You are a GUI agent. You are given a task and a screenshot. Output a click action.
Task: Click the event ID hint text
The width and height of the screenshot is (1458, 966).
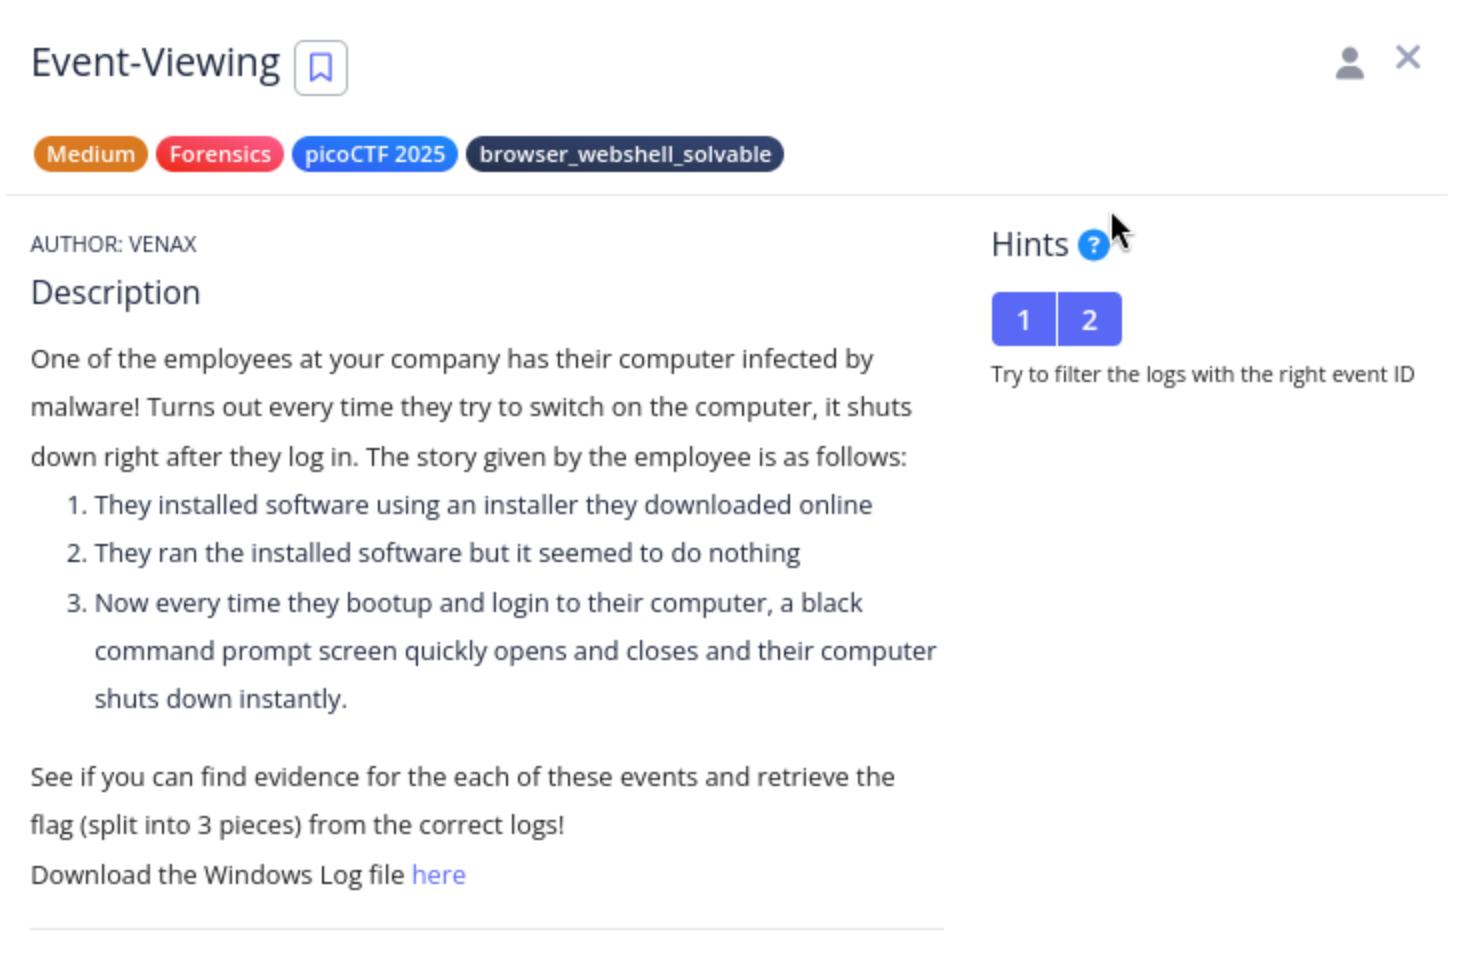[x=1202, y=375]
